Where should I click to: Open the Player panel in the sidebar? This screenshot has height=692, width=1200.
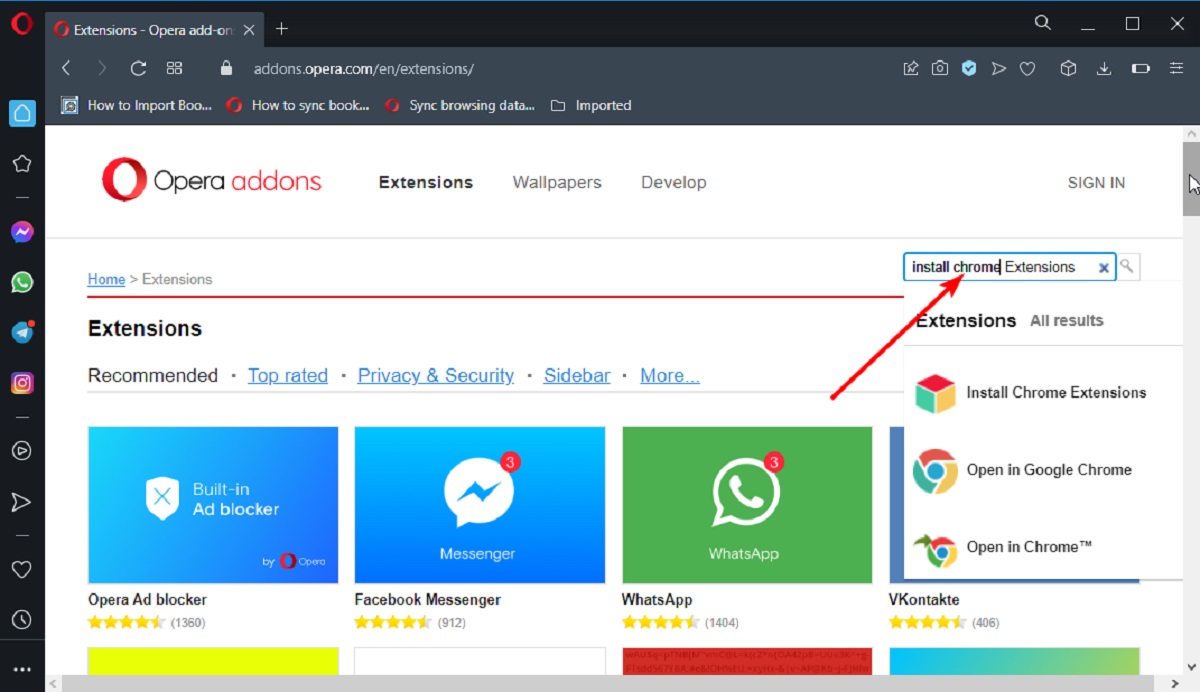22,451
